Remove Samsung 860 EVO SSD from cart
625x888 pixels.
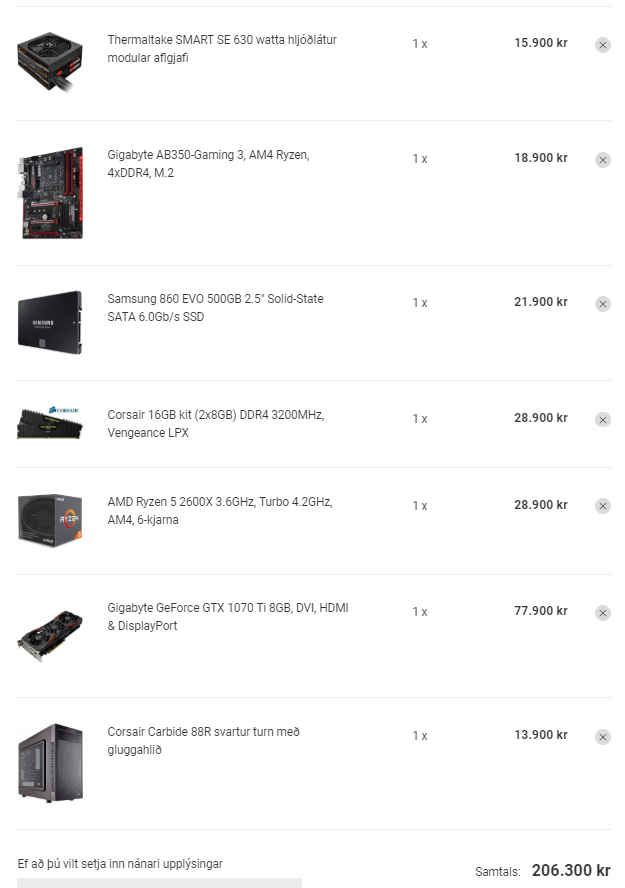coord(603,304)
